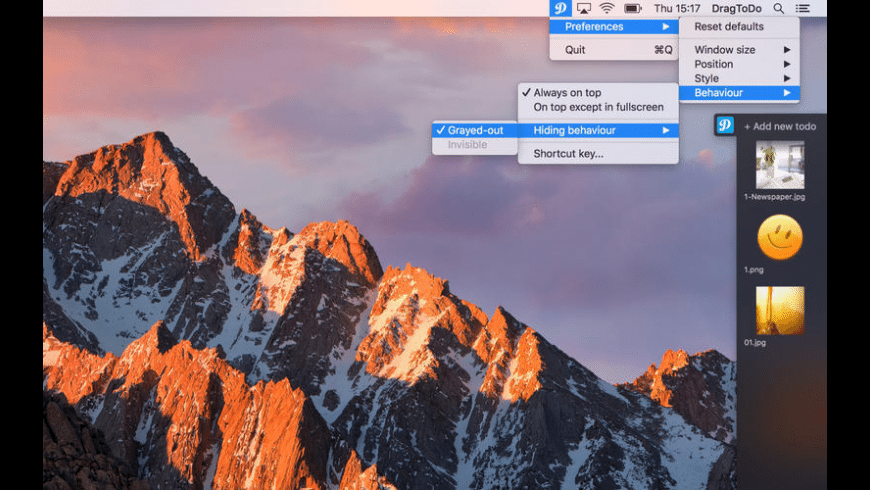Open the Shortcut key… dialog
Screen dimensions: 870x490
pos(598,154)
